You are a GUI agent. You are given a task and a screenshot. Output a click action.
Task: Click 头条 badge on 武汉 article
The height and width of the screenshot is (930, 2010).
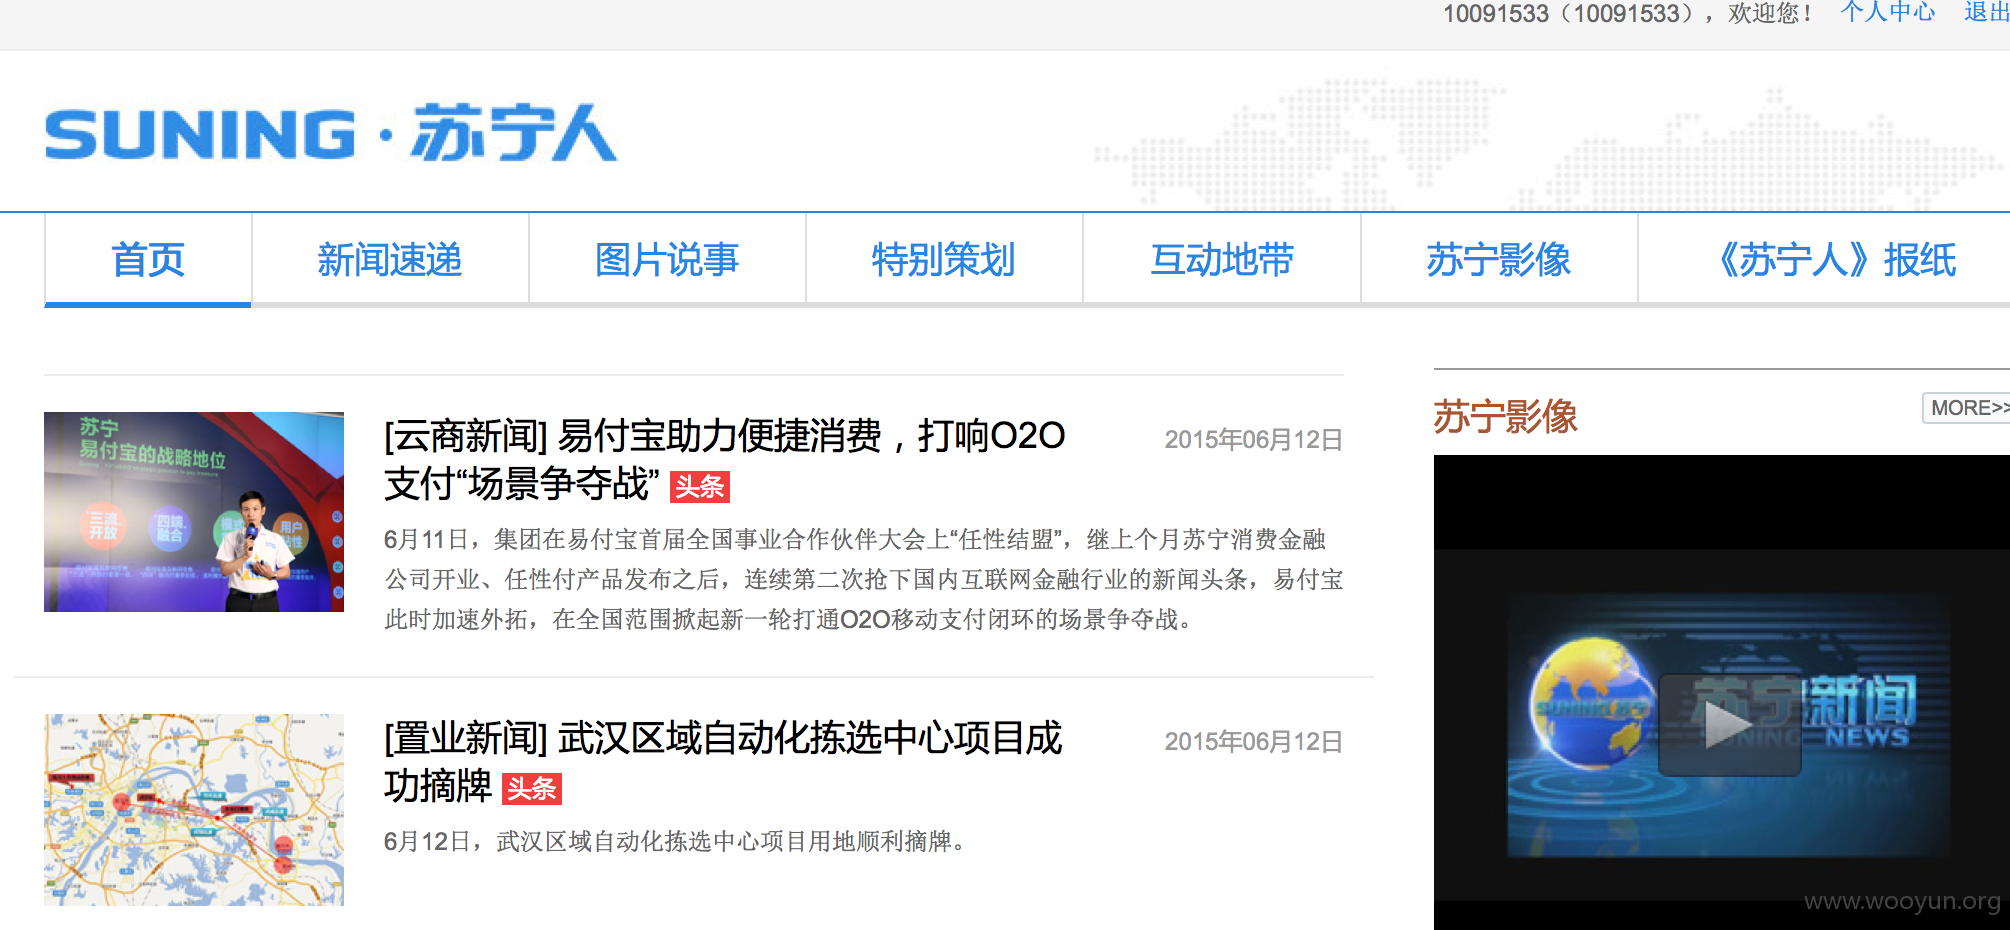(x=531, y=789)
